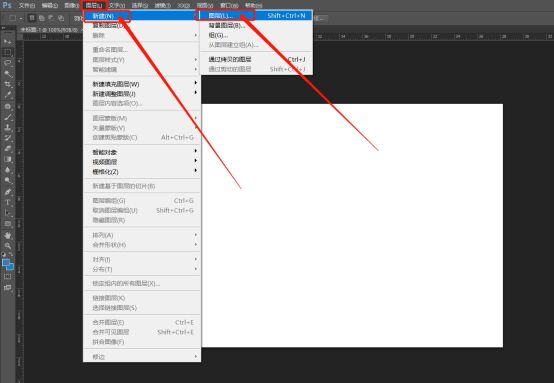Switch to the 未标题-1 document tab
Screen dimensions: 554x383
(x=49, y=30)
